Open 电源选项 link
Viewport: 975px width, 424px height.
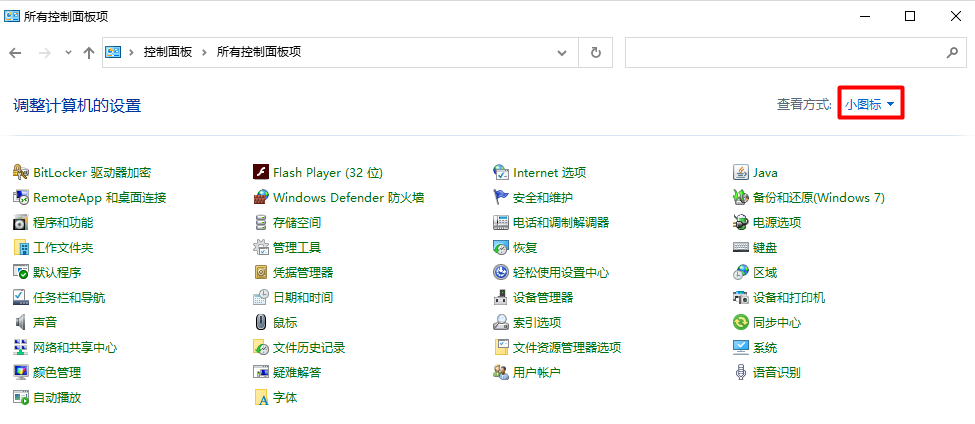coord(777,223)
